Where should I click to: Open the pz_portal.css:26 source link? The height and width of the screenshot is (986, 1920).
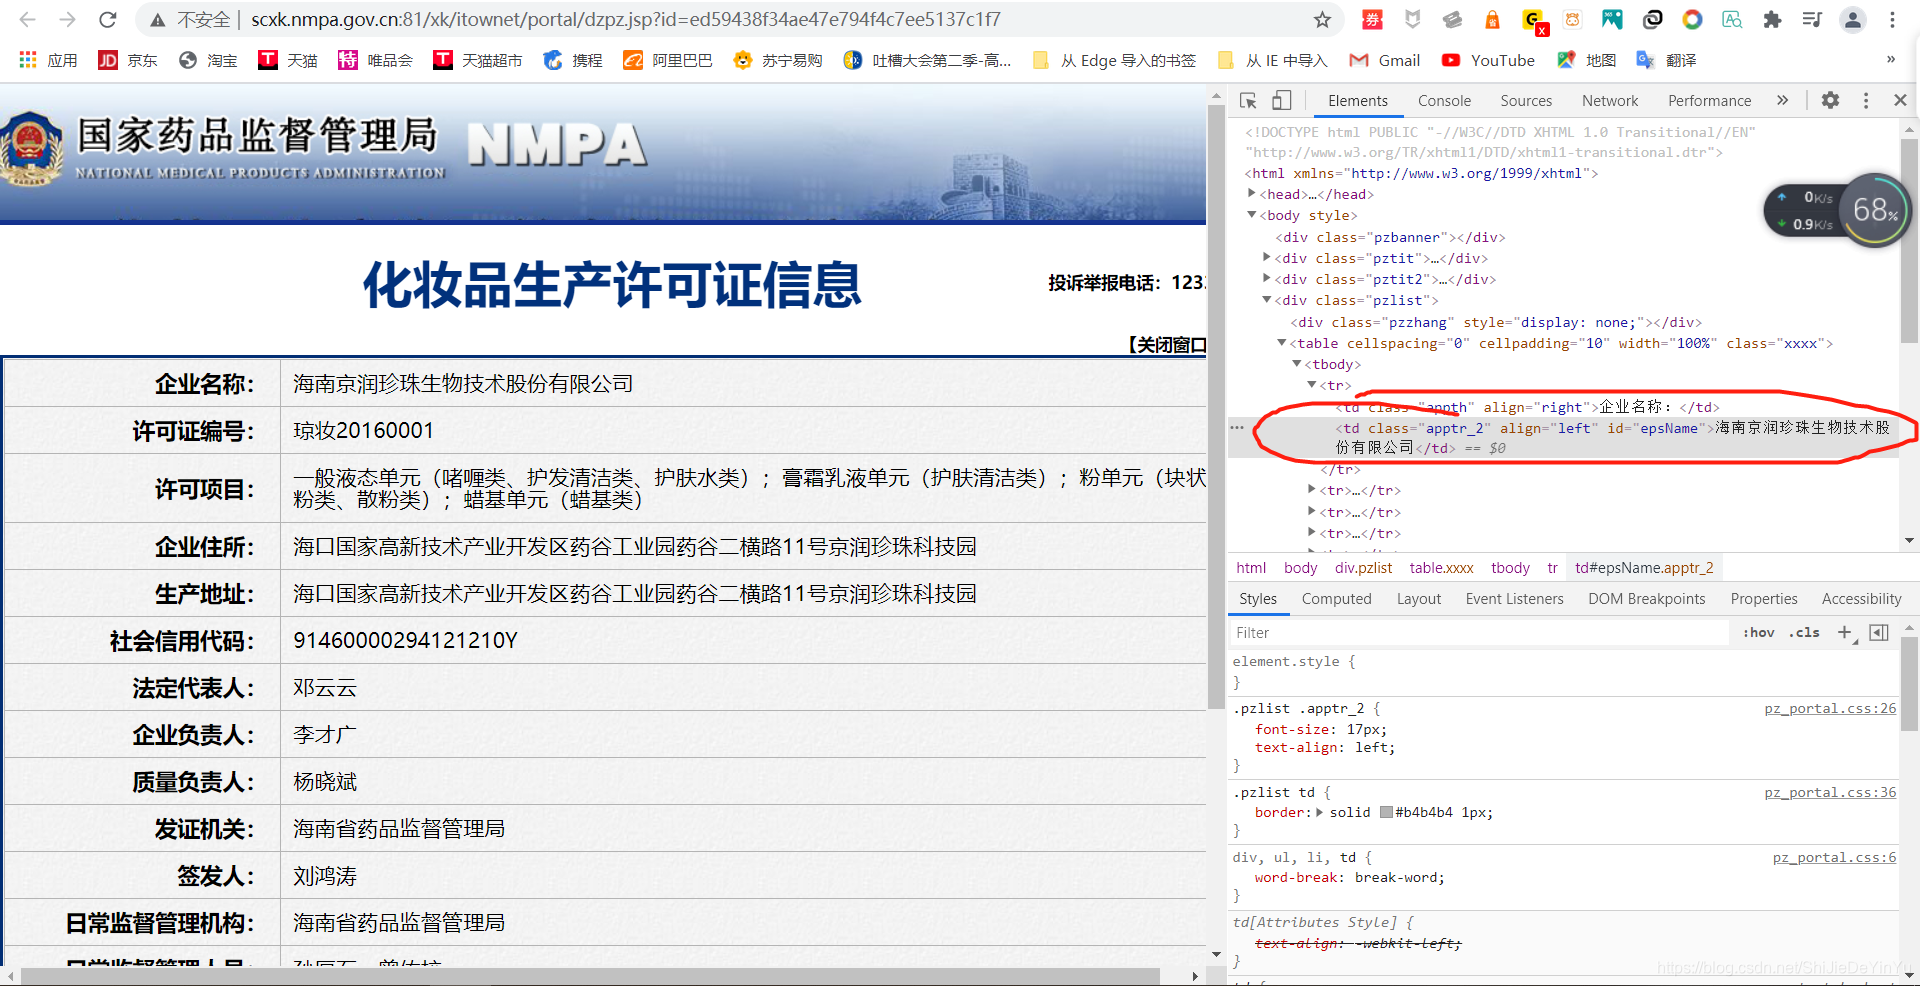point(1829,708)
